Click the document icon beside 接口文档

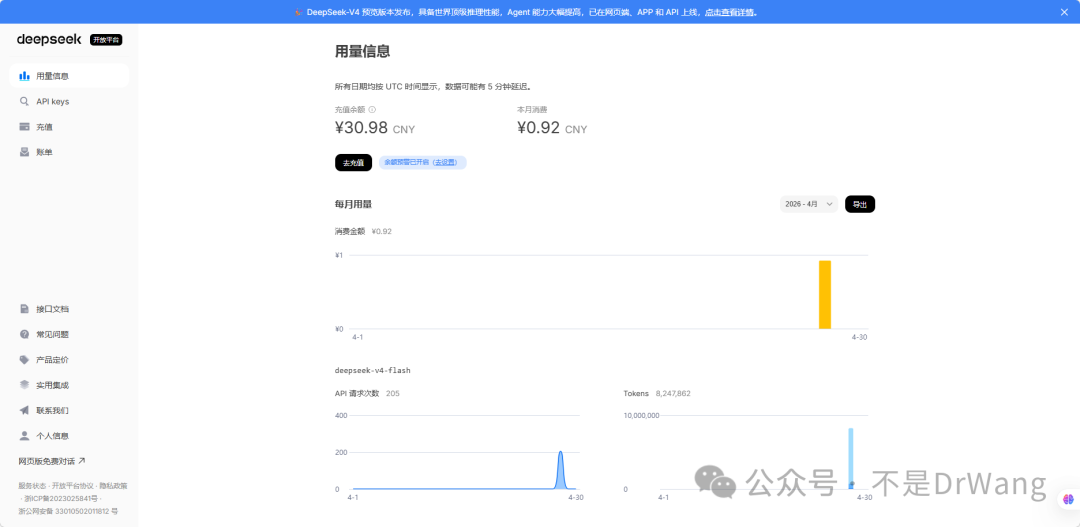tap(24, 309)
